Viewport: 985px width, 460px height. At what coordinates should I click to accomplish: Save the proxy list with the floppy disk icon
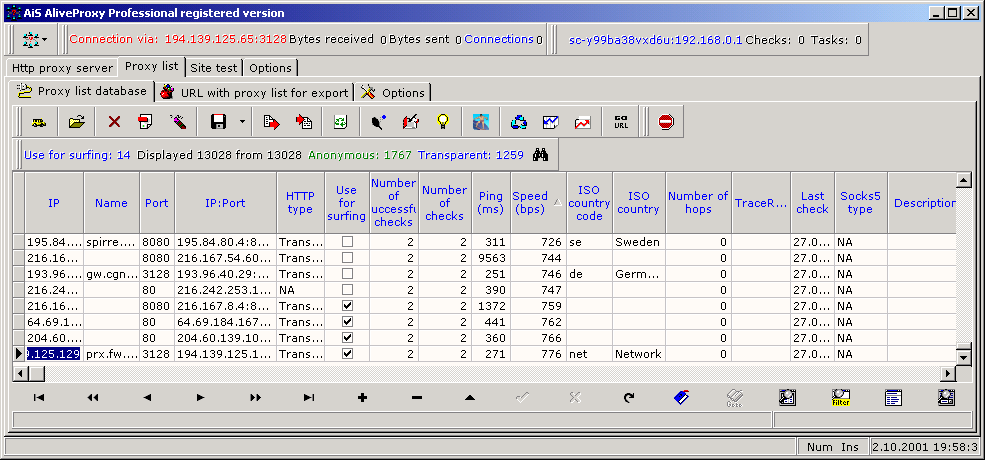click(218, 122)
